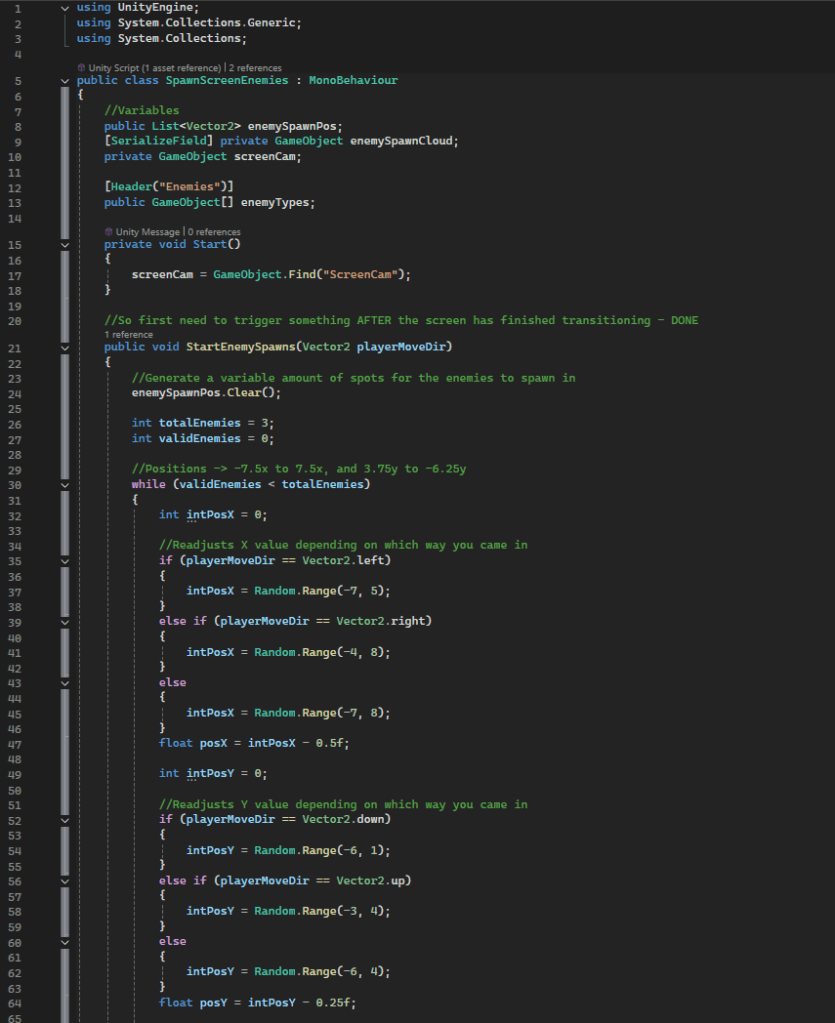
Task: Click the 'Unity Message' CodeLens link
Action: coord(147,232)
